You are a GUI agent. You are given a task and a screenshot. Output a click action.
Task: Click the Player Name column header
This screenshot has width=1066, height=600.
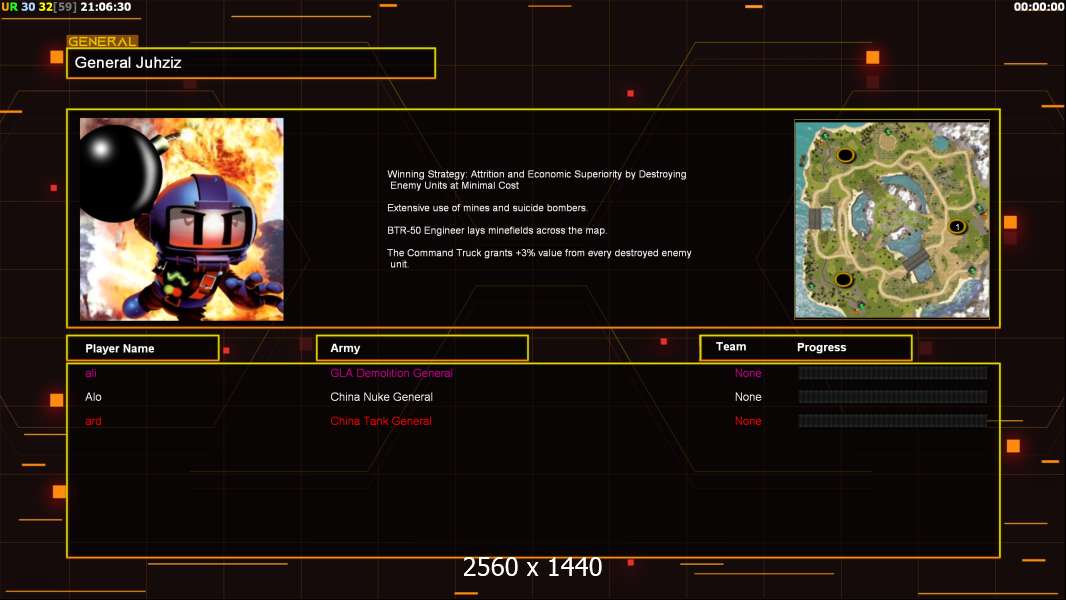143,348
